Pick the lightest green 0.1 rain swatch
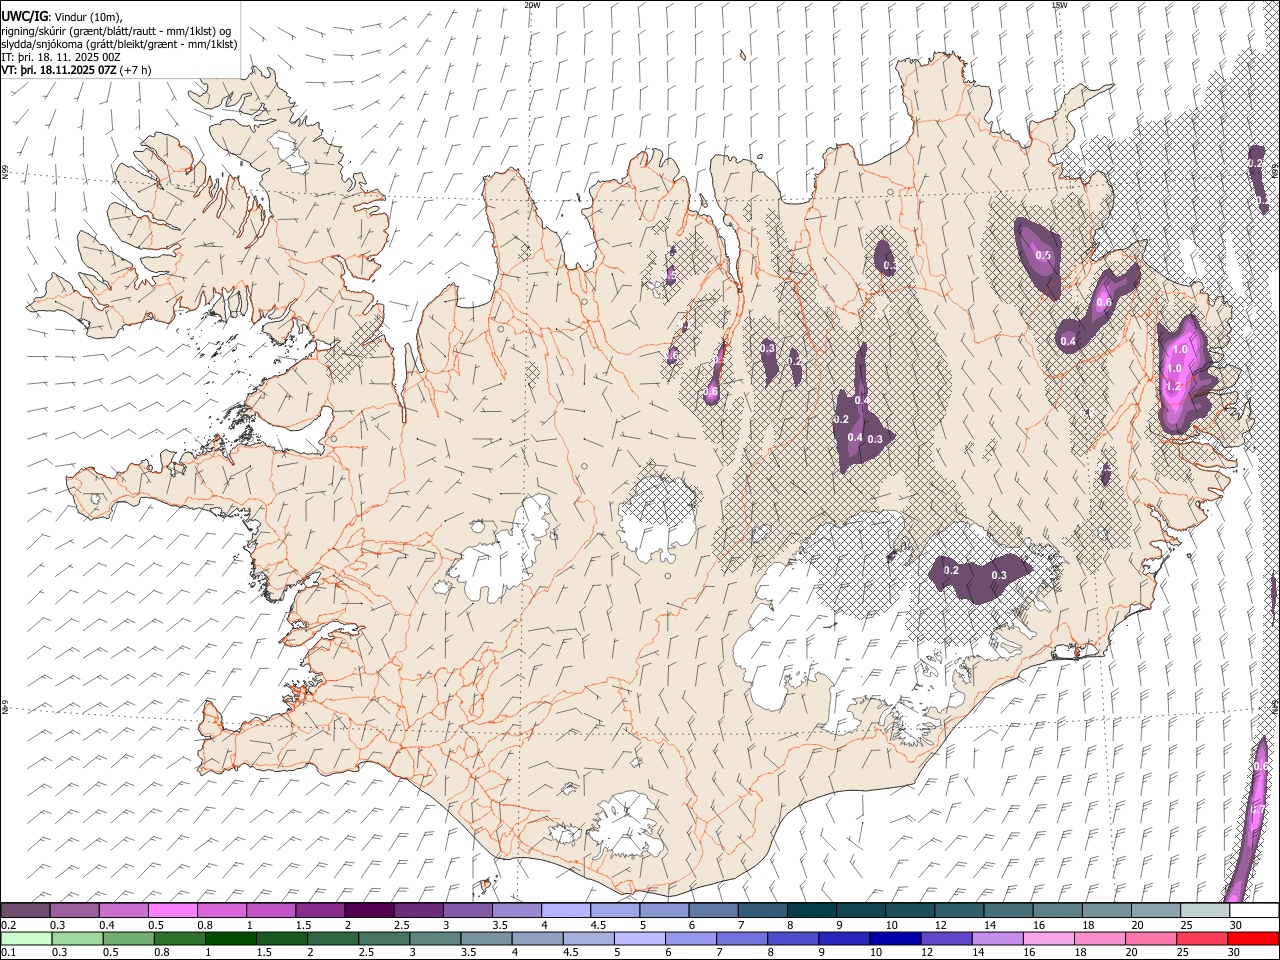 [26, 939]
